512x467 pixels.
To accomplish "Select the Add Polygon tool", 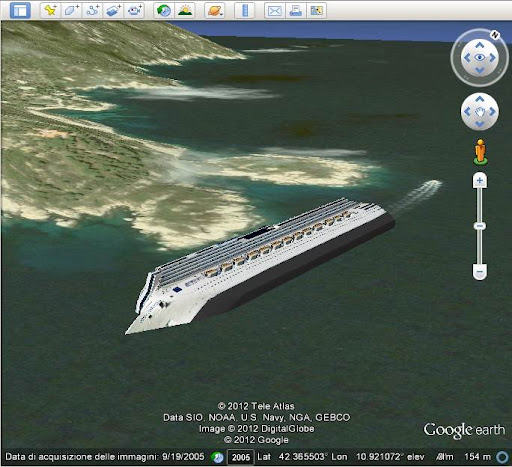I will pyautogui.click(x=71, y=10).
